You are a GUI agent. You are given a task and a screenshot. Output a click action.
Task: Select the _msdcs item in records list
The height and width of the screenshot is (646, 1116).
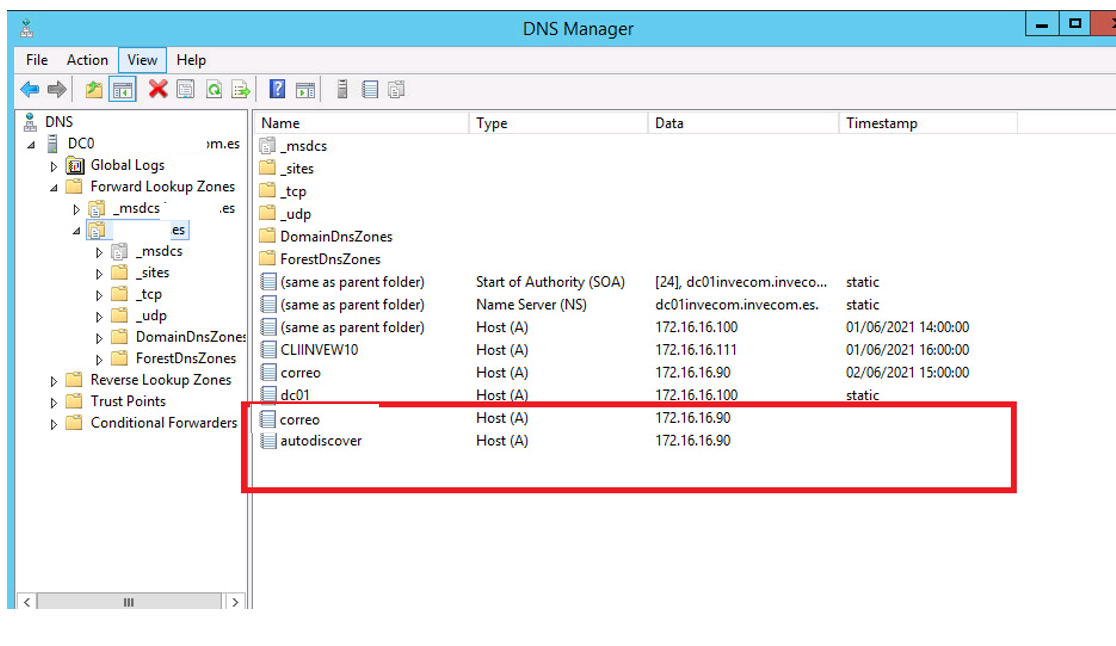click(x=303, y=147)
